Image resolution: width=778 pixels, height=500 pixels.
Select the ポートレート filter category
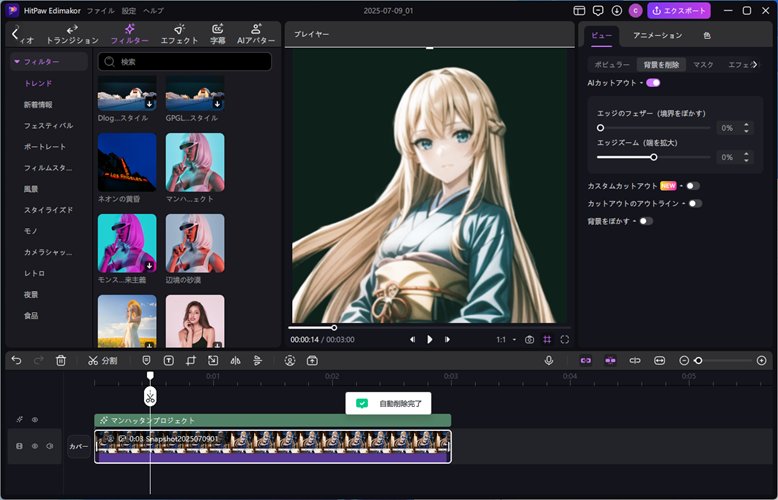[x=45, y=147]
